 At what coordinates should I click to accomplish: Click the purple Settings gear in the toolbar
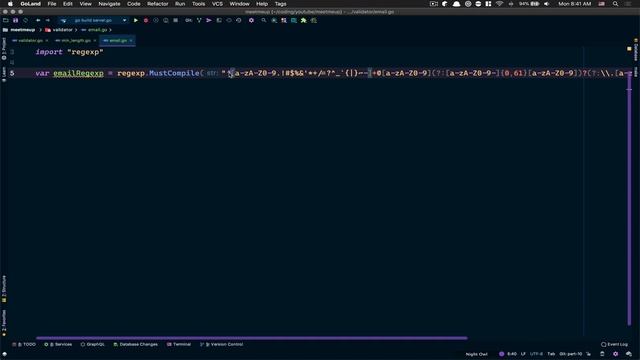(x=251, y=20)
